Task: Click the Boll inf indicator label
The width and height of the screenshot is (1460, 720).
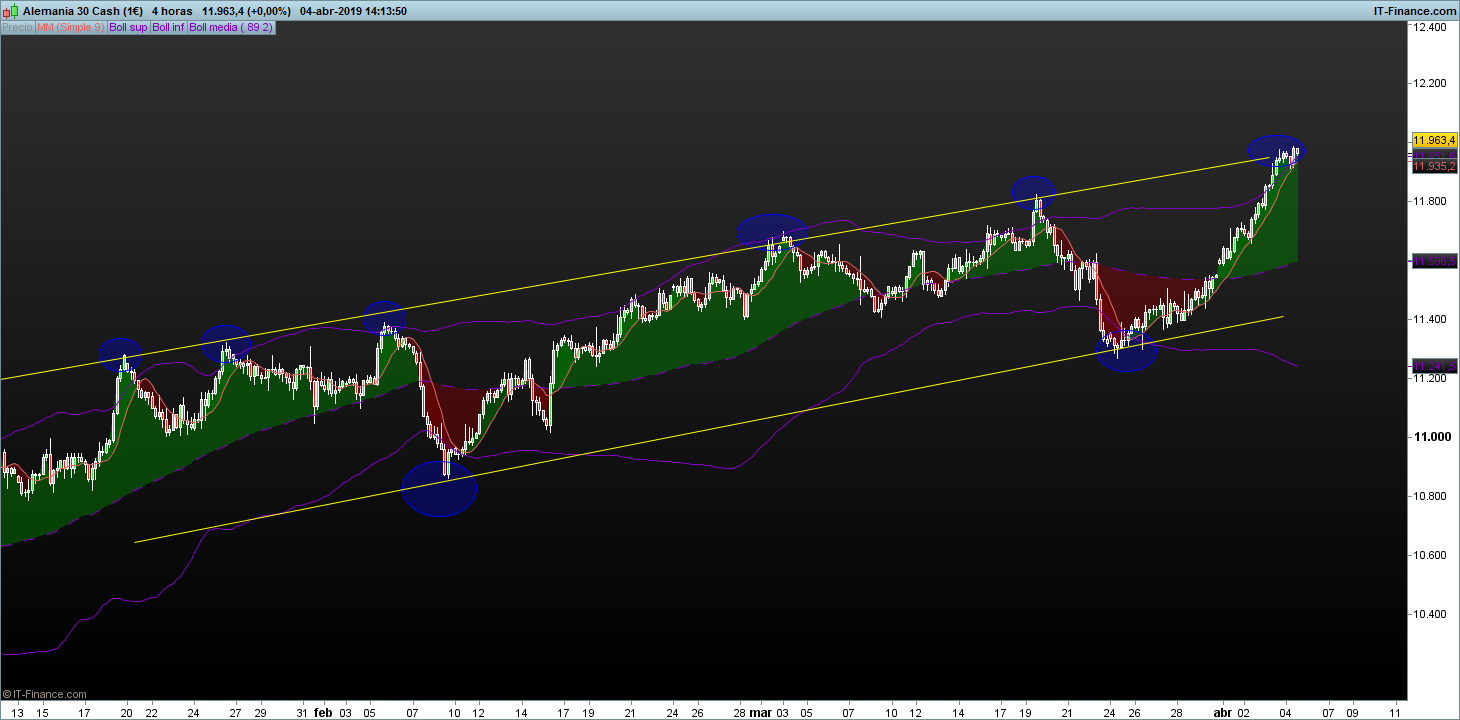Action: coord(168,28)
